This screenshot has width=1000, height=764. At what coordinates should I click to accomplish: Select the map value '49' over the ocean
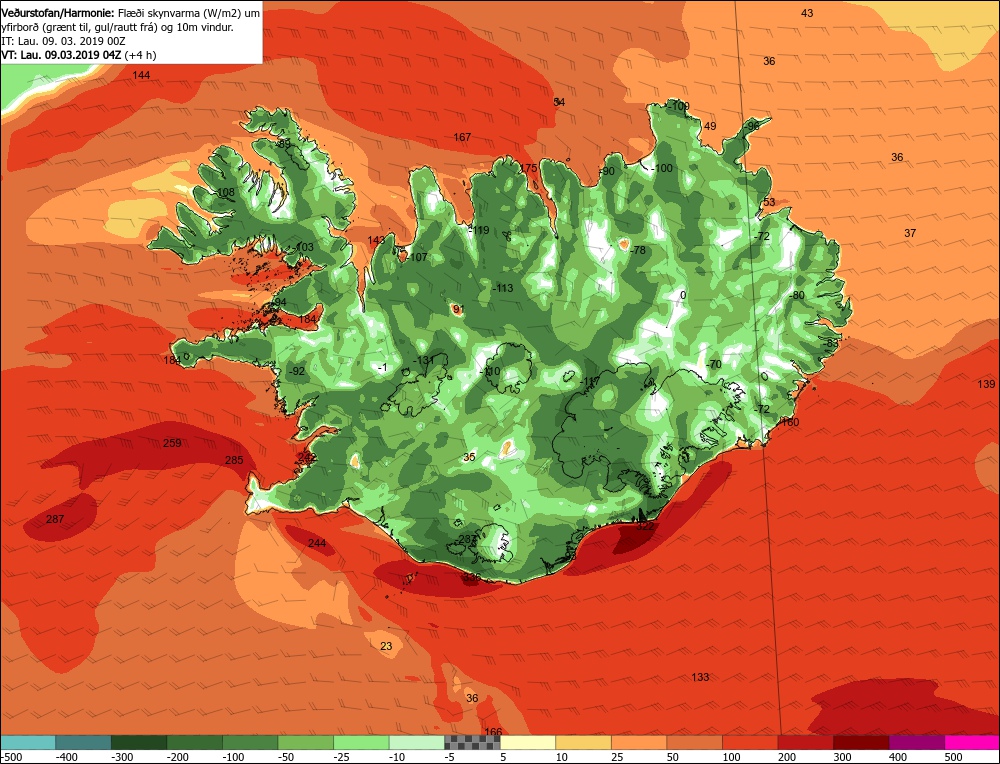(x=710, y=126)
